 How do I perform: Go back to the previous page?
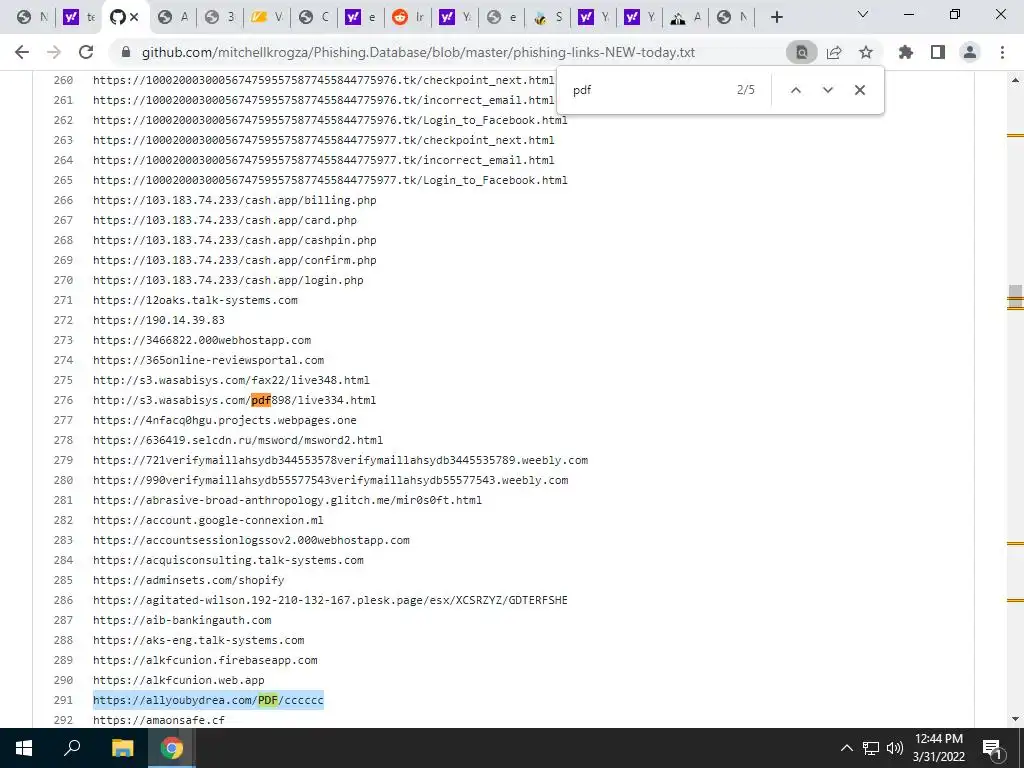(22, 52)
